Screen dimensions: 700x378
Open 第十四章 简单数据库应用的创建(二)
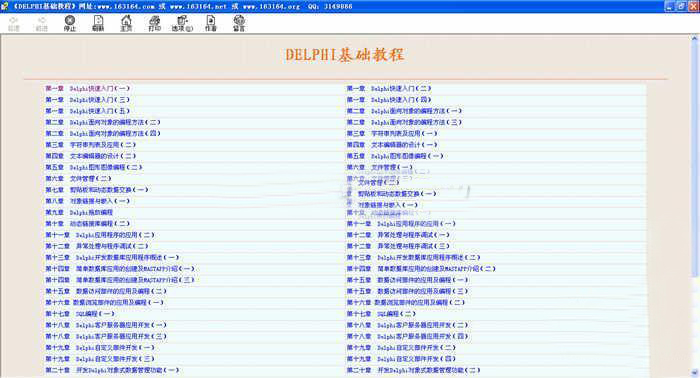click(421, 269)
